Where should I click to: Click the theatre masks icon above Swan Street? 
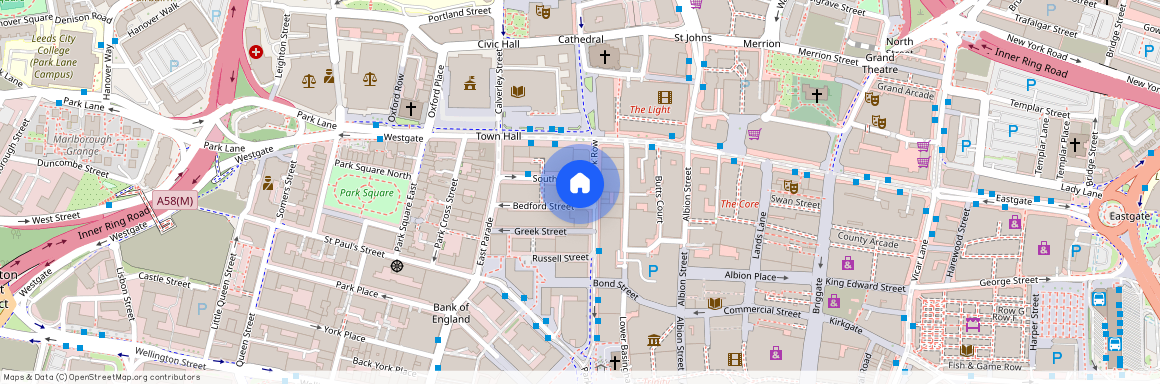point(790,186)
